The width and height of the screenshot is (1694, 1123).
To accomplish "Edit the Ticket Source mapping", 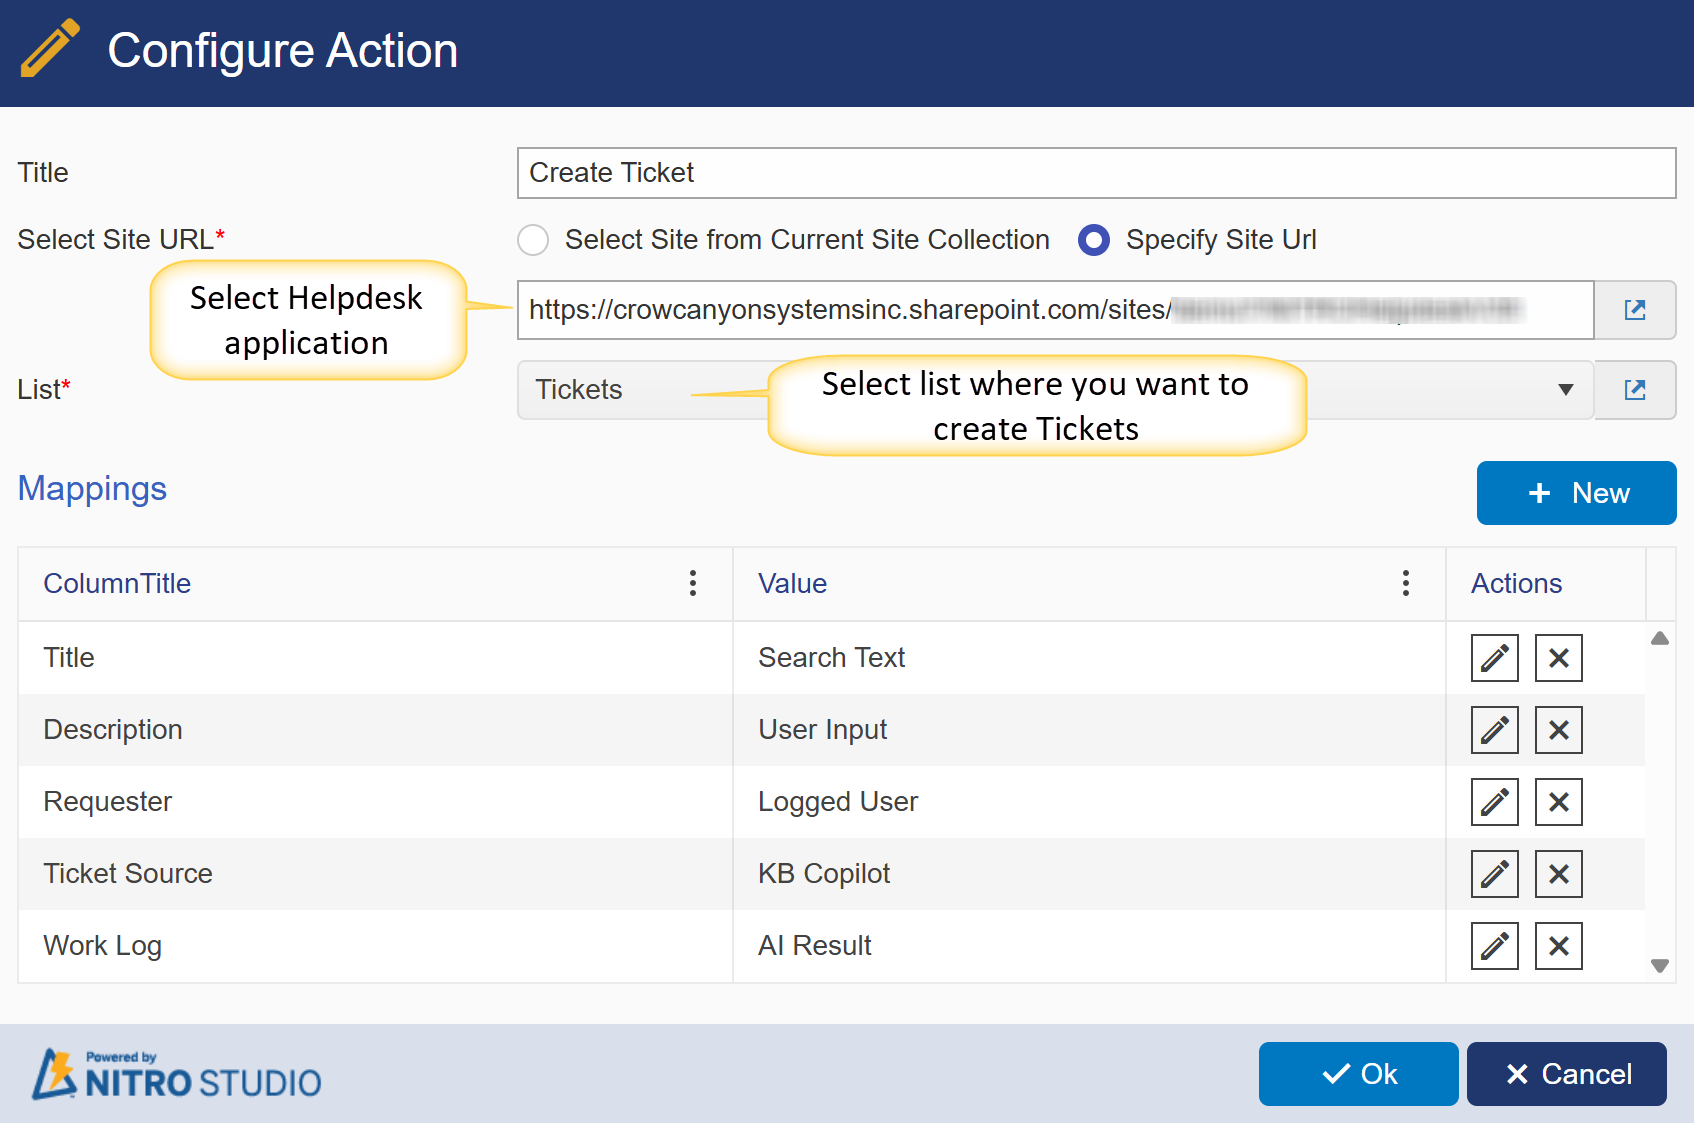I will (1494, 874).
